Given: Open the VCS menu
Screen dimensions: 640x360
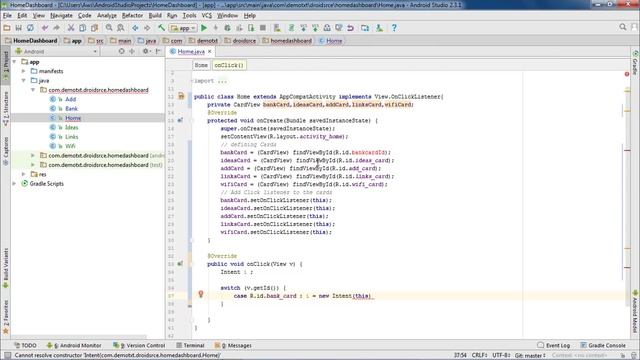Looking at the screenshot, I should pos(207,16).
